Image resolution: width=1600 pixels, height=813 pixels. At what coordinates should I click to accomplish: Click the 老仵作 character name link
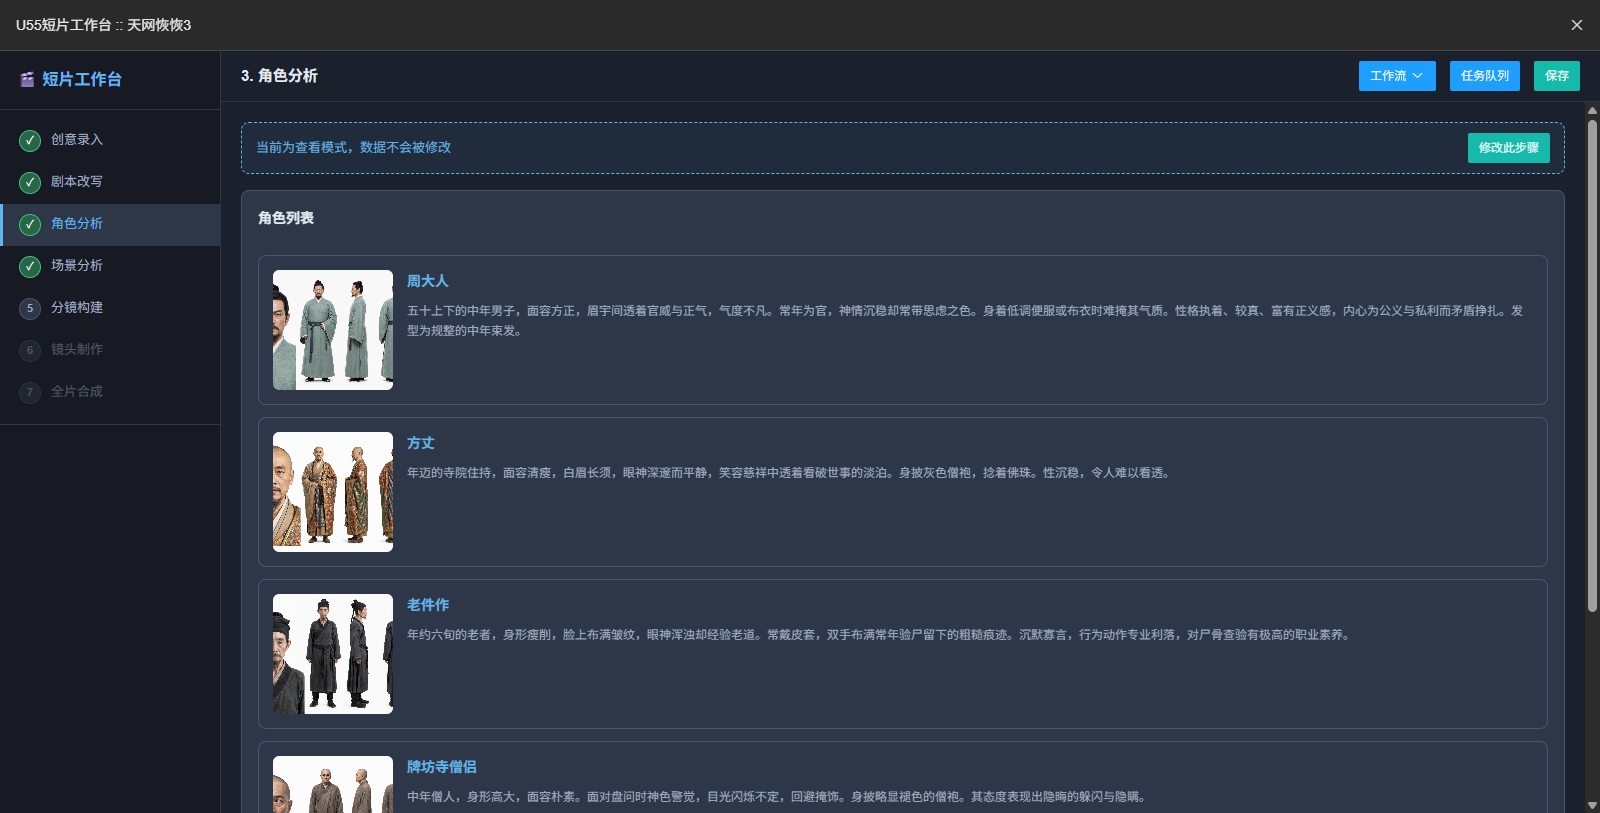[x=428, y=605]
